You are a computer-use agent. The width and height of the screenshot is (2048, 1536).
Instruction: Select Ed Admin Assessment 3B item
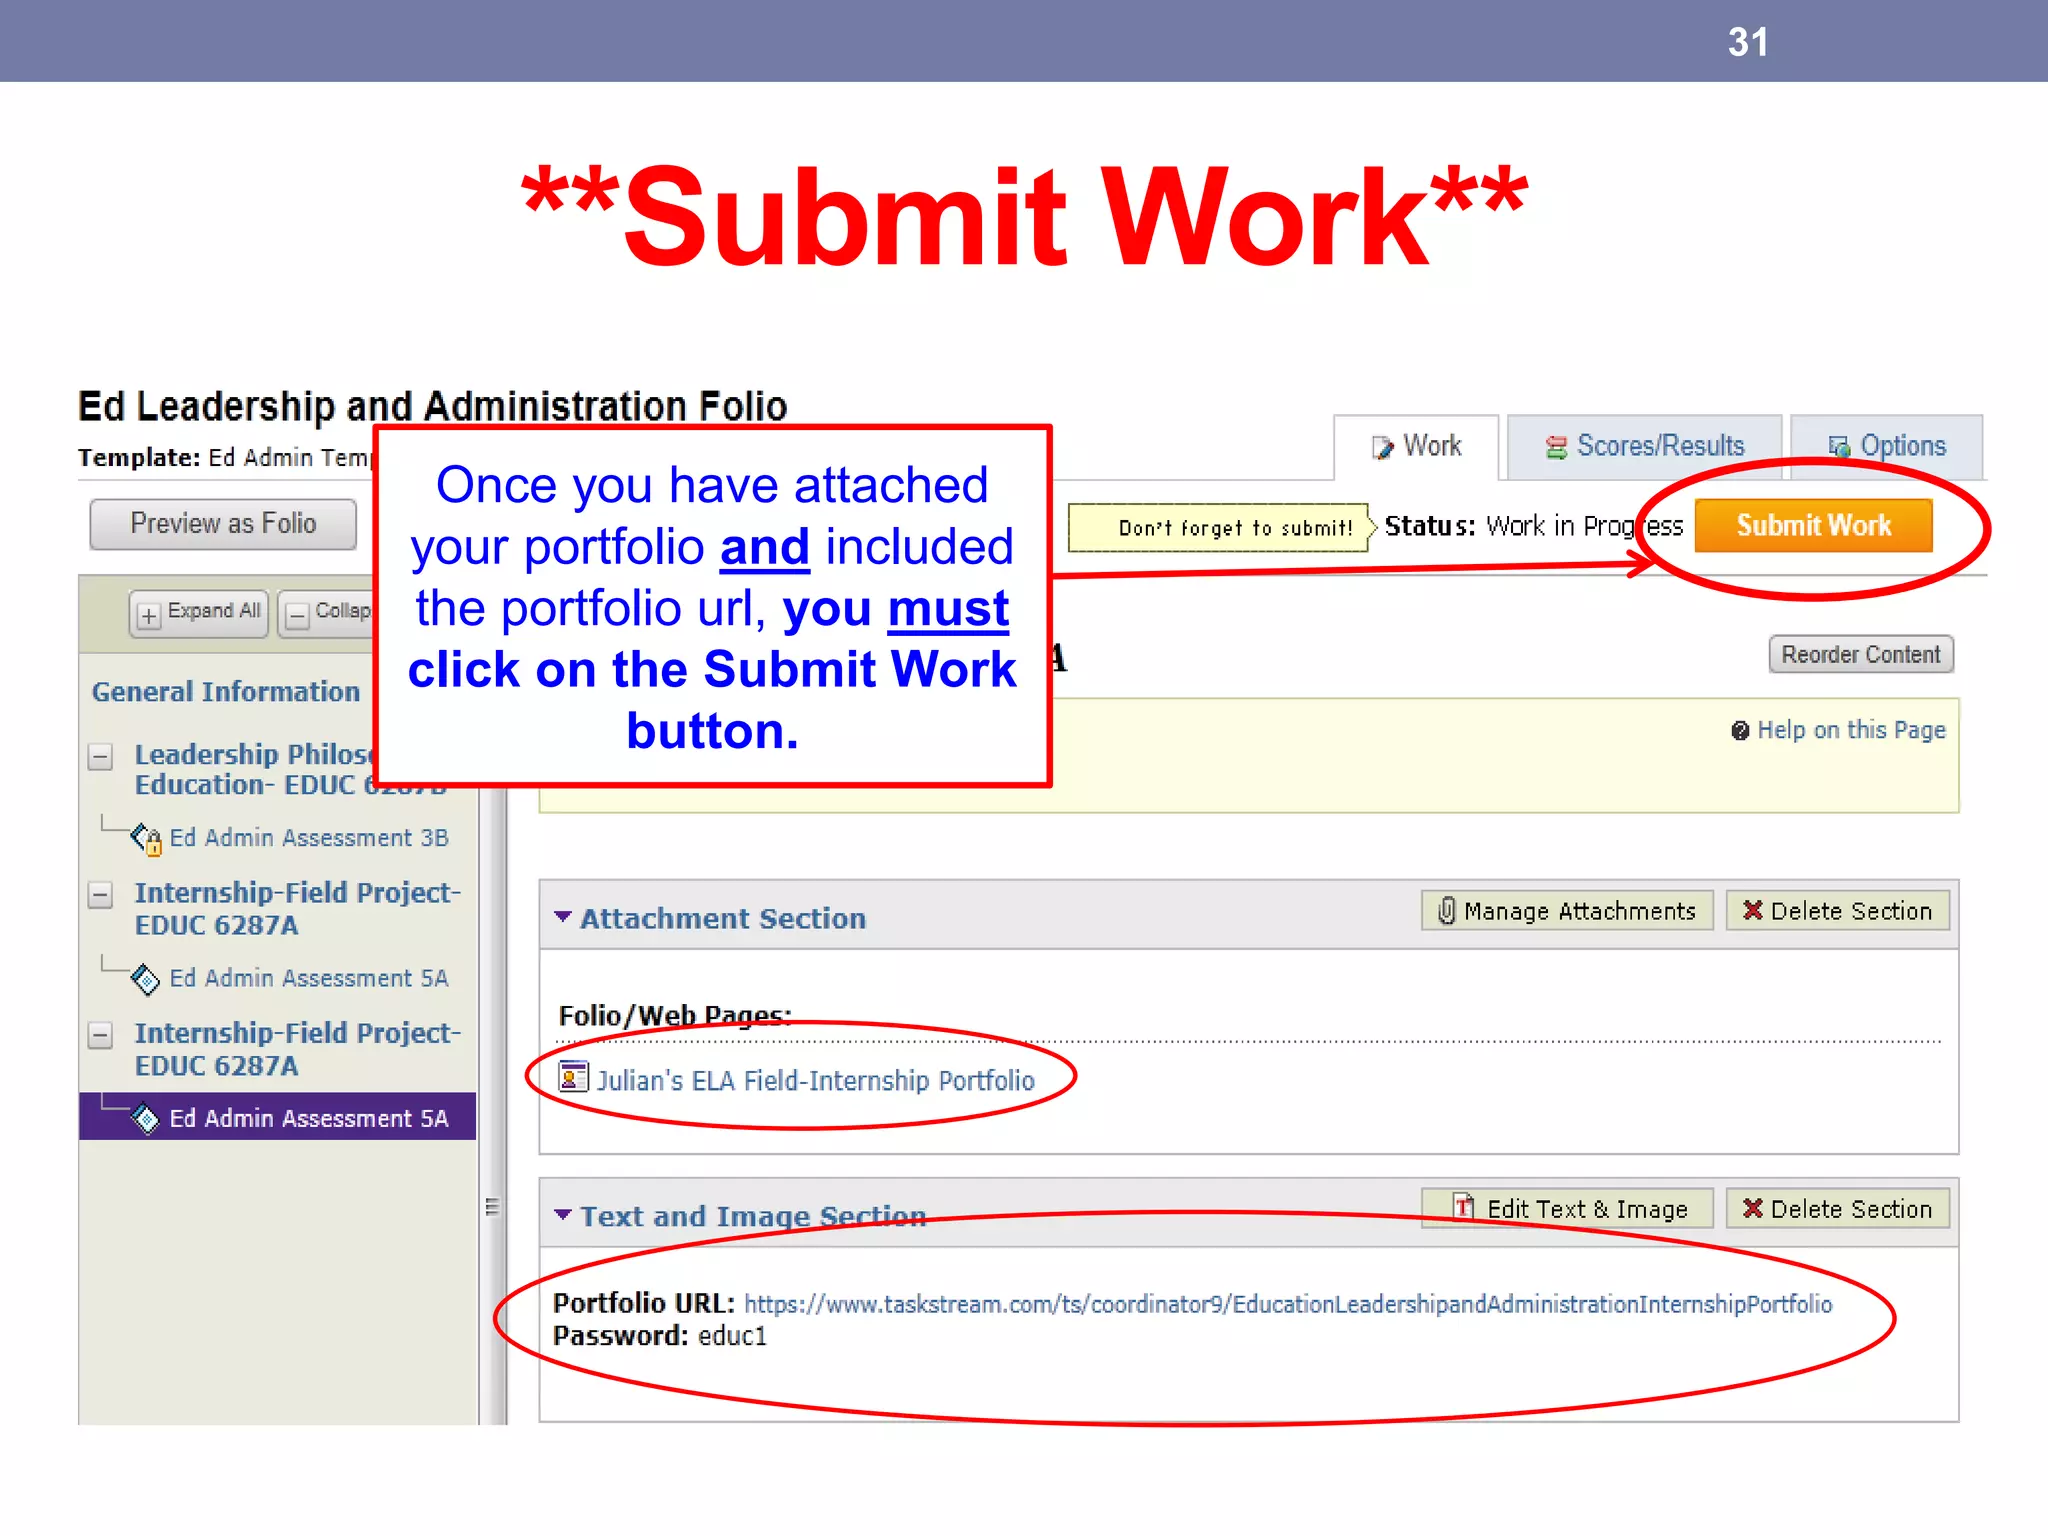coord(309,838)
